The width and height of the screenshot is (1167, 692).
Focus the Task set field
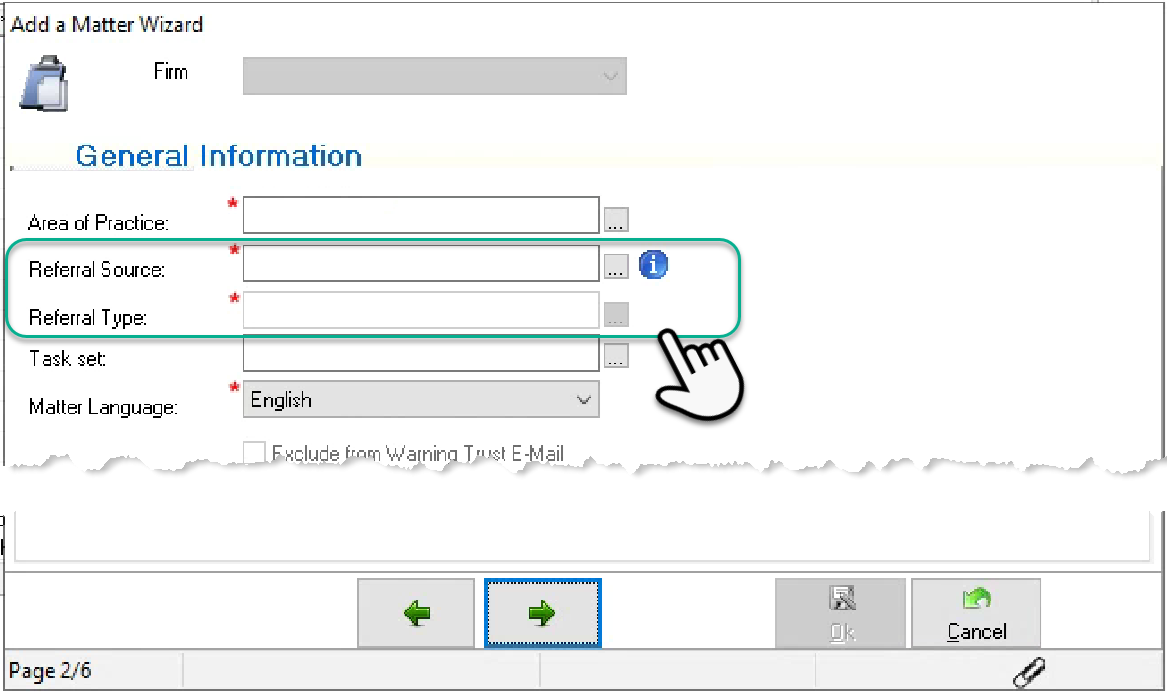pos(421,353)
